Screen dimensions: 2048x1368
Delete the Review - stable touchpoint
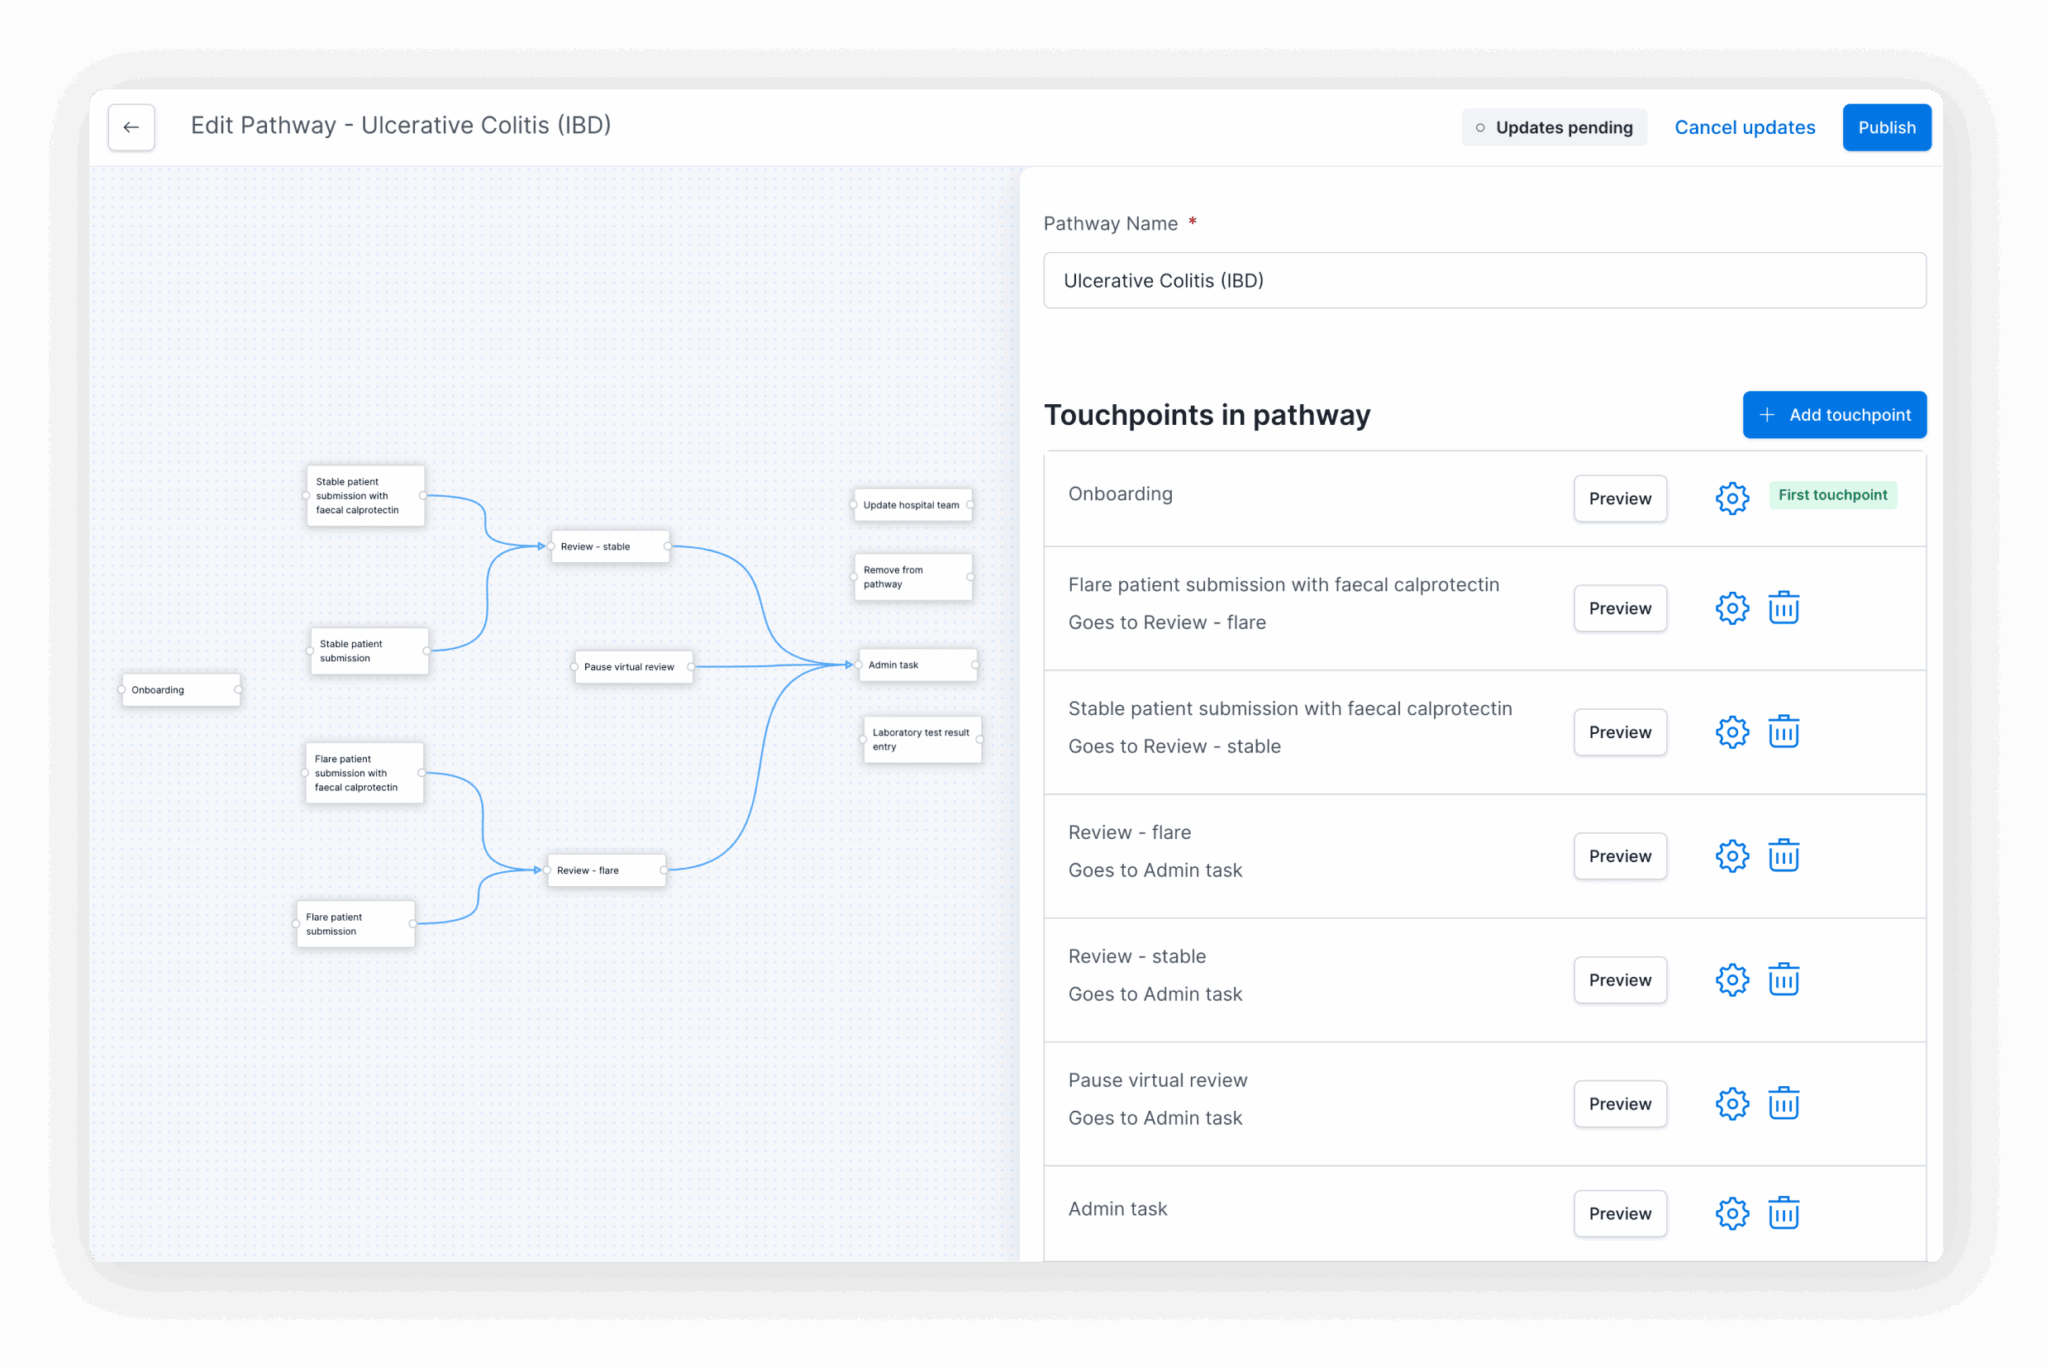point(1784,980)
